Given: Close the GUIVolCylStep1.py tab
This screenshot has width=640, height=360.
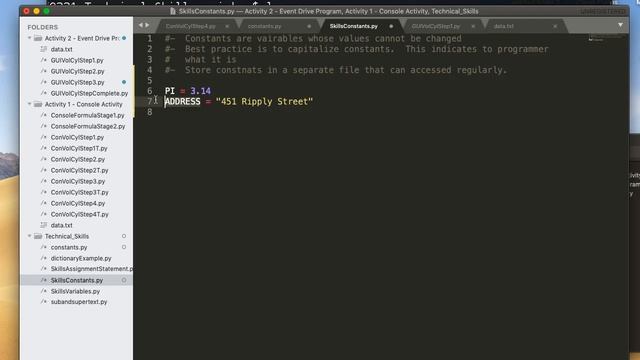Looking at the screenshot, I should pos(473,27).
